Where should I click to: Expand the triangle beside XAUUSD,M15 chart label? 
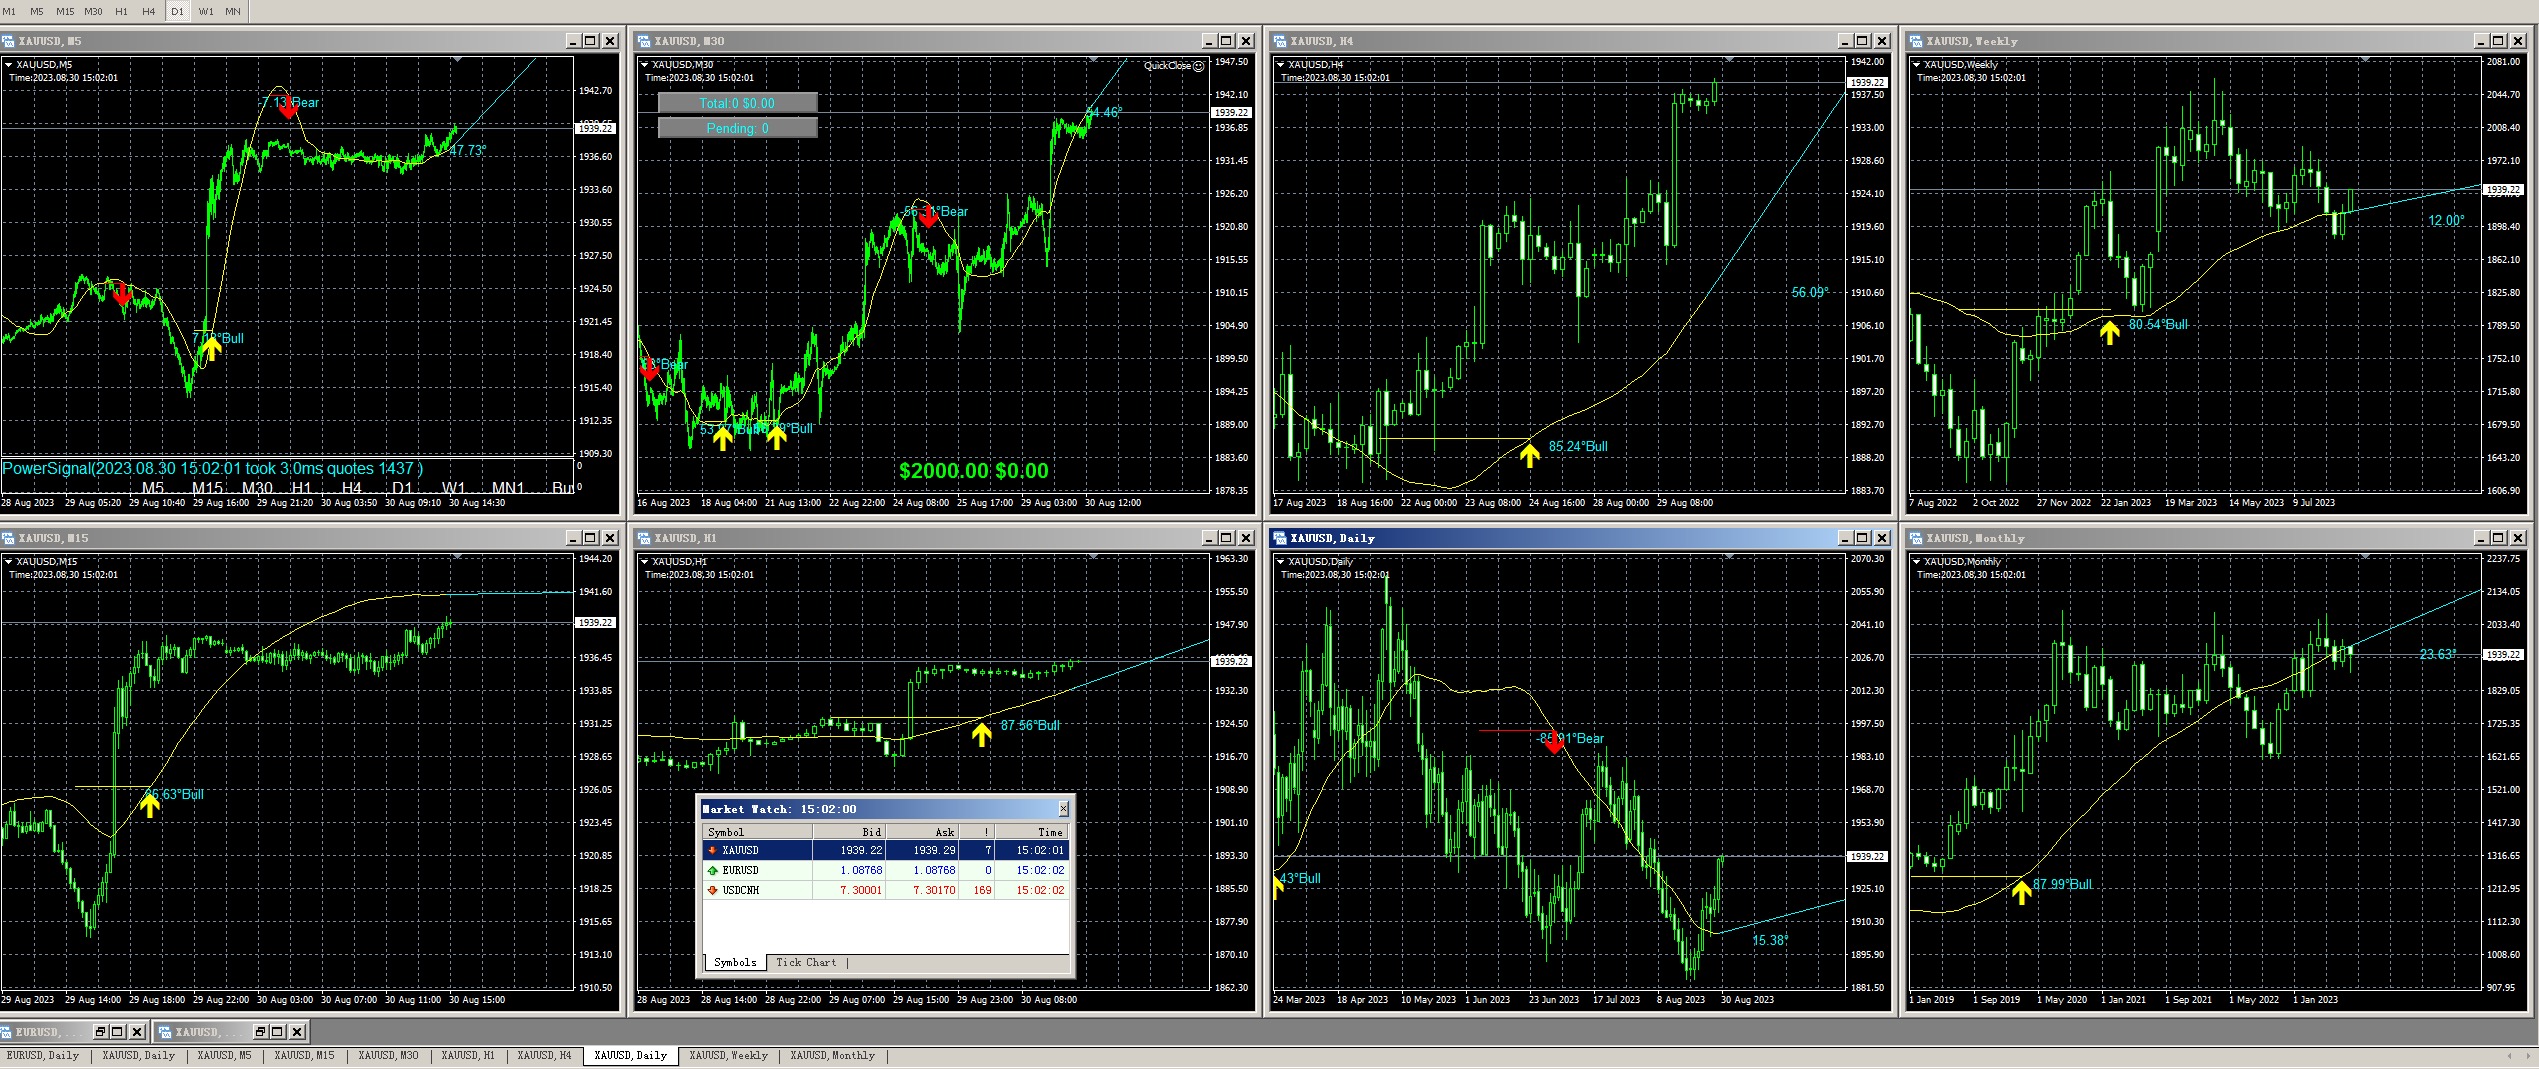pyautogui.click(x=10, y=562)
